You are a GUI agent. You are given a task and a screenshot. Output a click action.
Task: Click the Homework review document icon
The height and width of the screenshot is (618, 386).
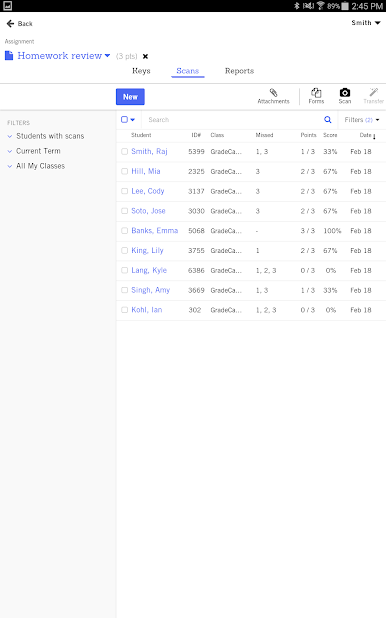9,56
